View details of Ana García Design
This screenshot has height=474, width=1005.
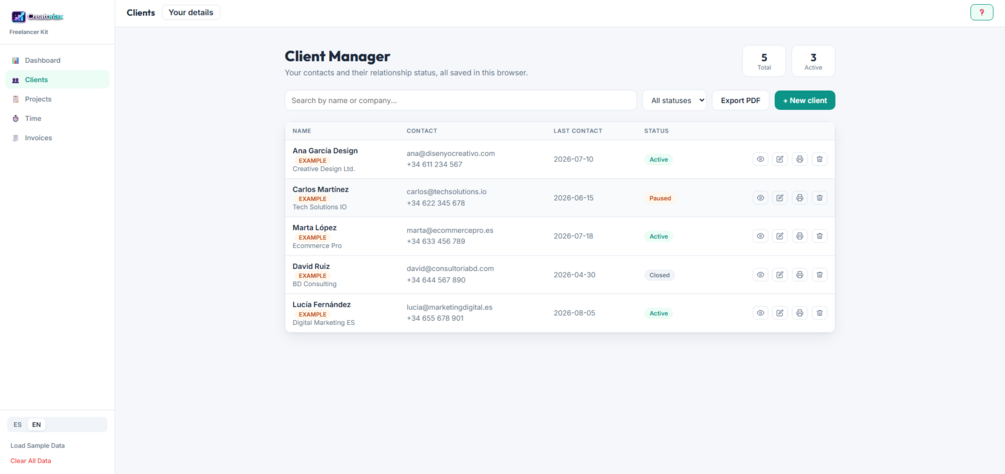pos(760,159)
